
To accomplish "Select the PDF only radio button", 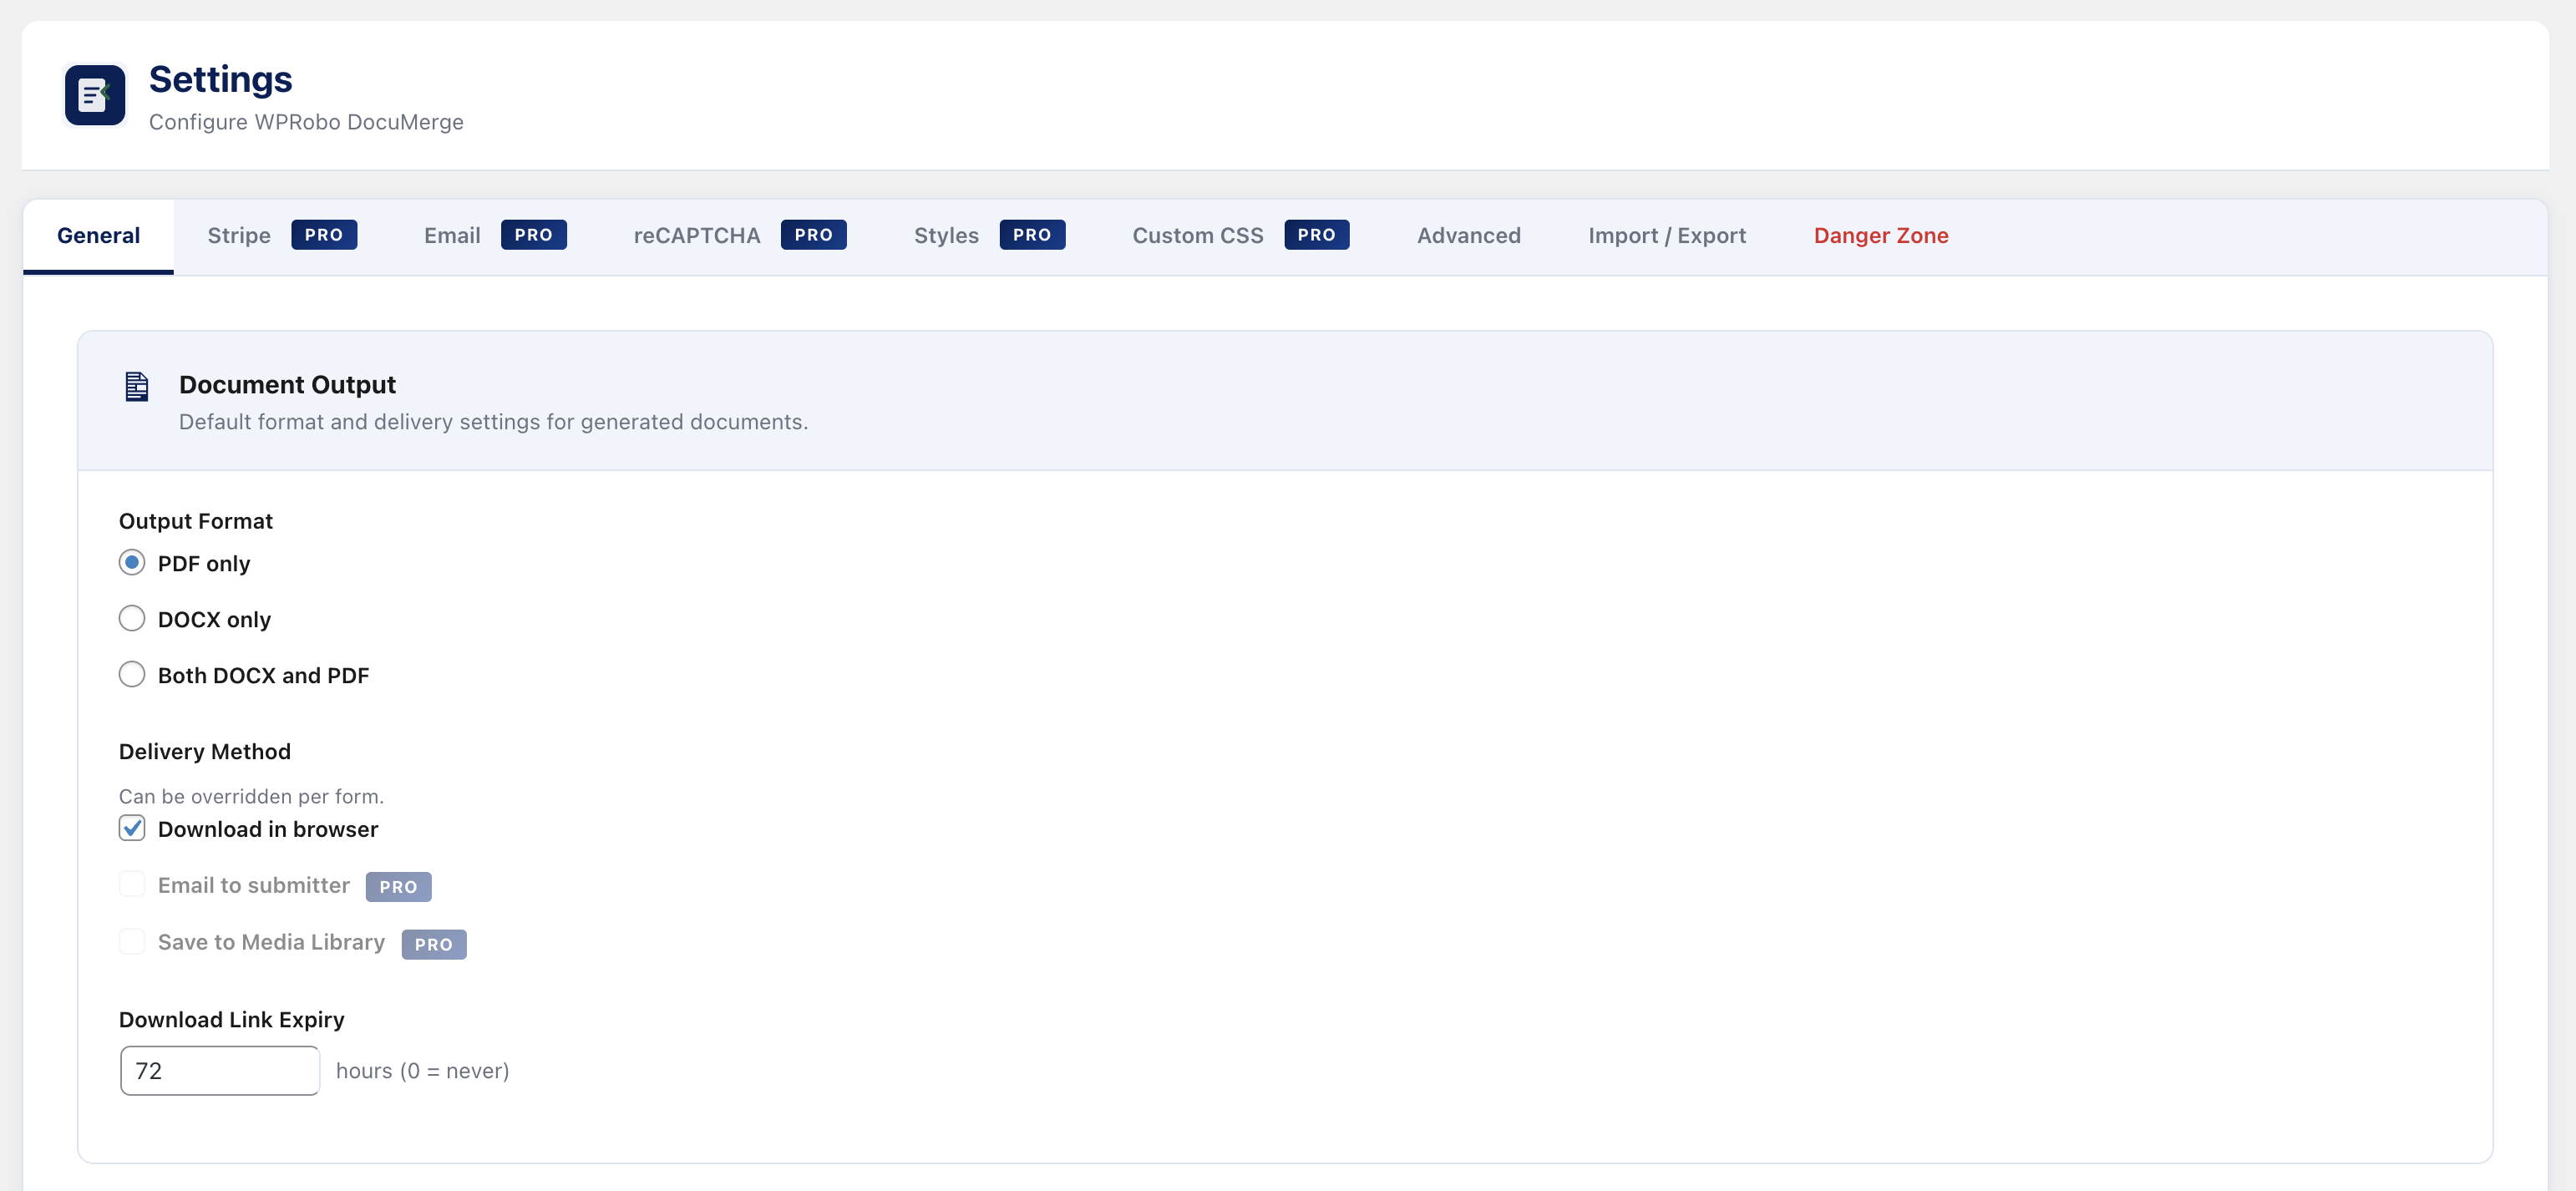I will (132, 563).
